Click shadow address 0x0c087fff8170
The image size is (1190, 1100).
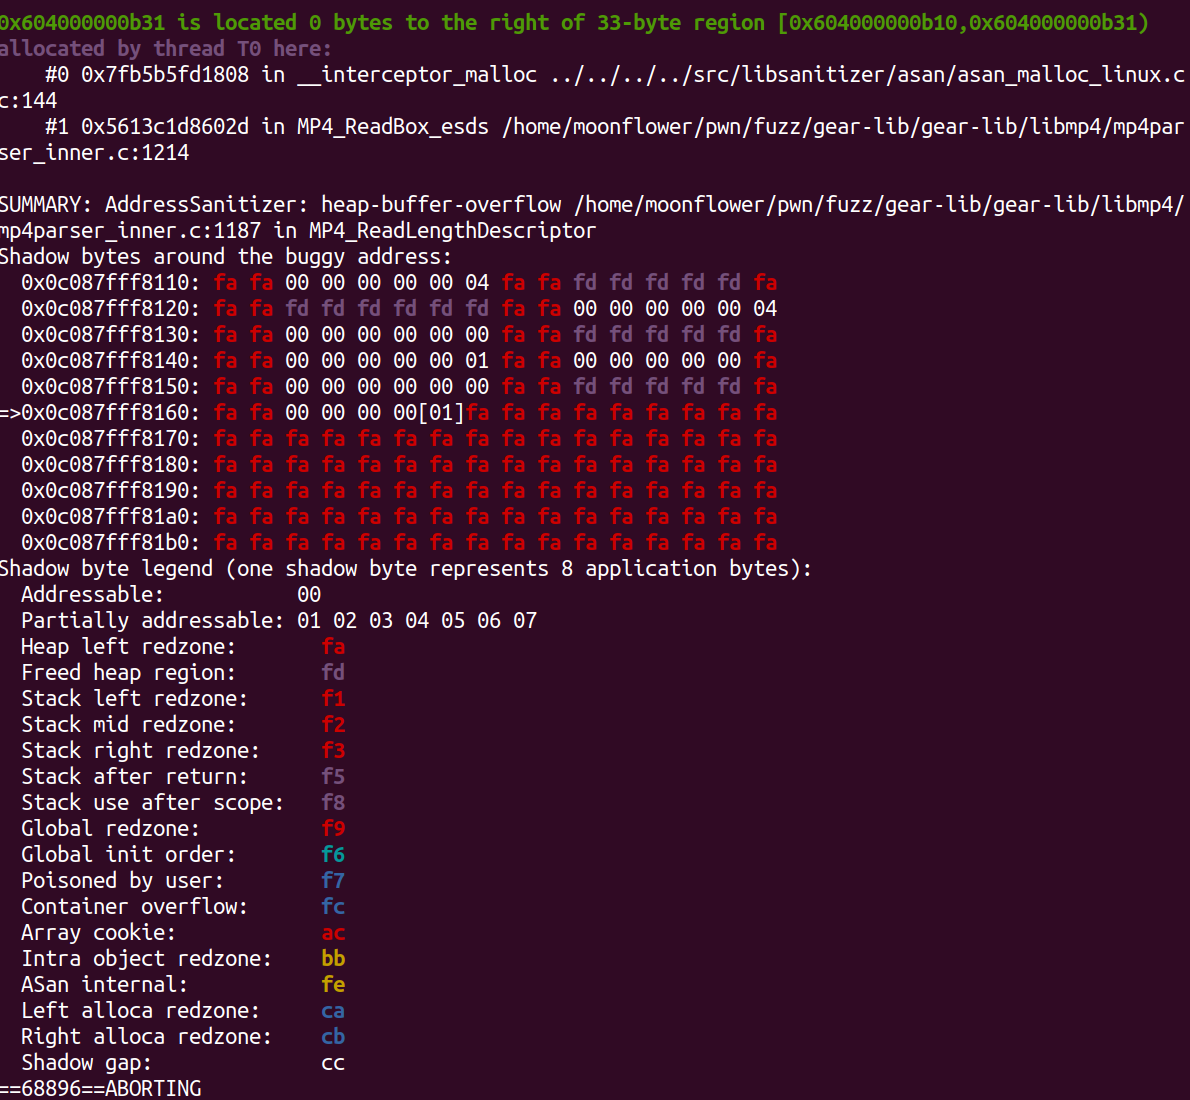tap(111, 439)
